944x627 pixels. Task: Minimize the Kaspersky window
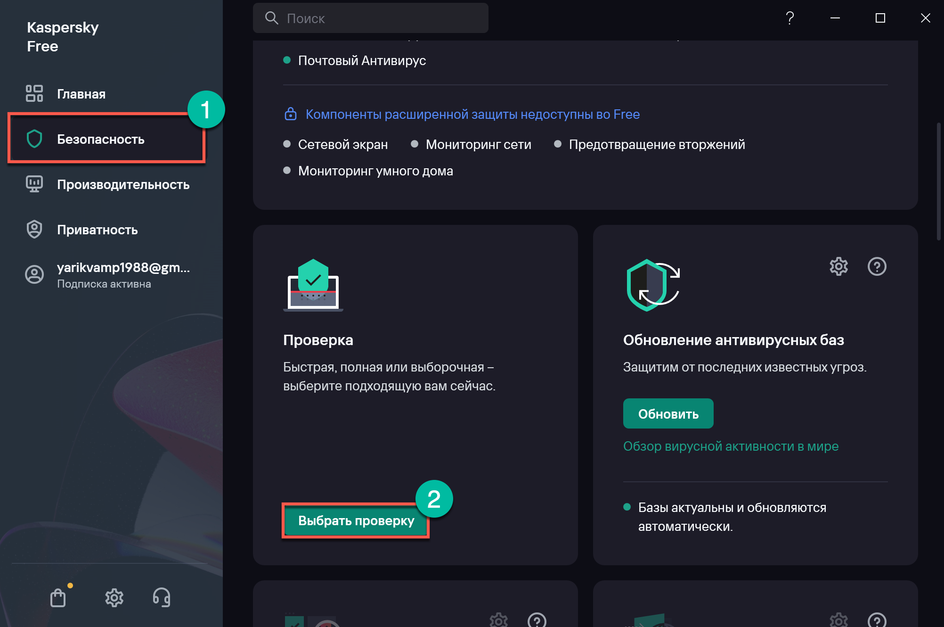click(835, 18)
